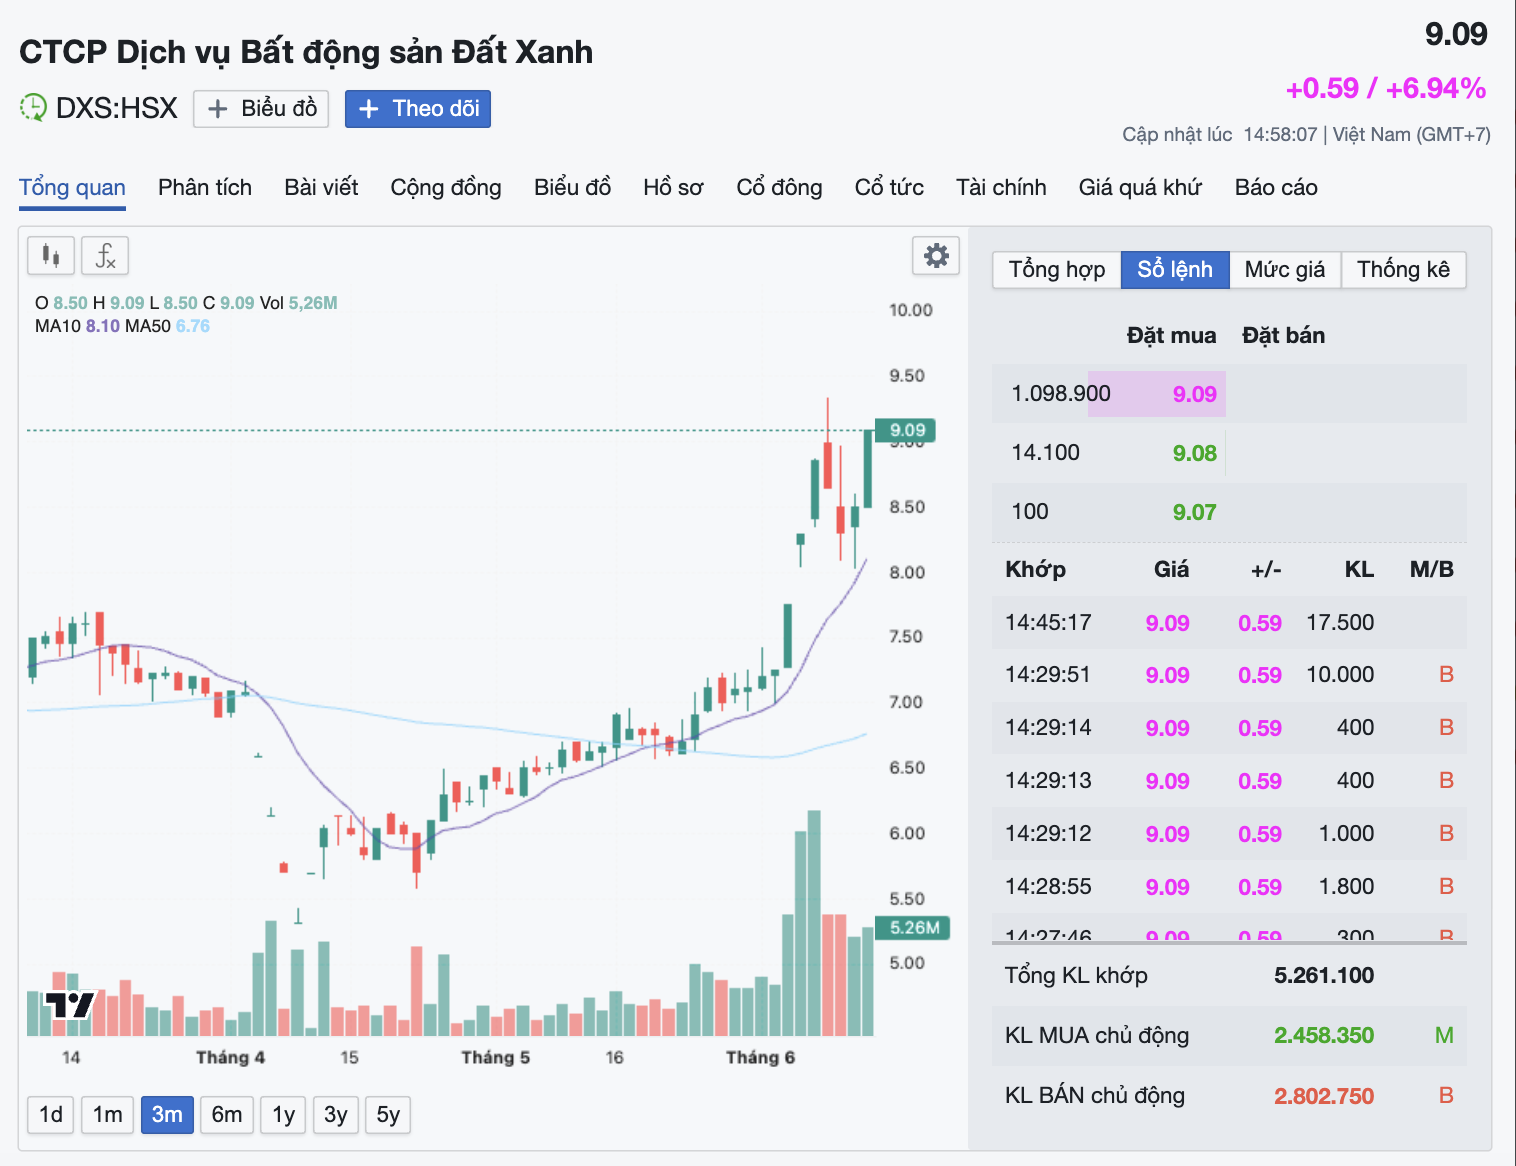The height and width of the screenshot is (1166, 1516).
Task: Click the current price 9.09 at top right
Action: (1456, 35)
